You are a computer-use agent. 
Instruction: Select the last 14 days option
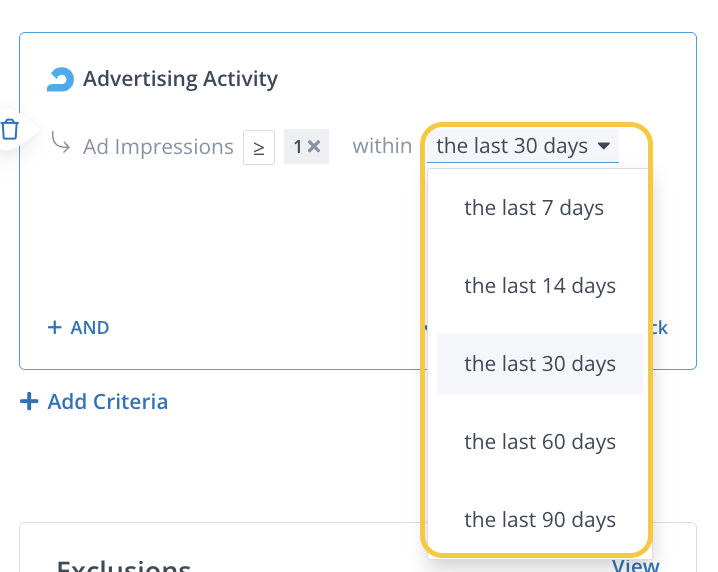pos(539,286)
